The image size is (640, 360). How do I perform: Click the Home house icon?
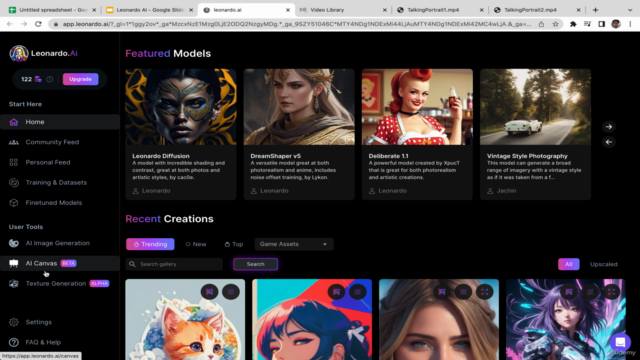coord(13,122)
